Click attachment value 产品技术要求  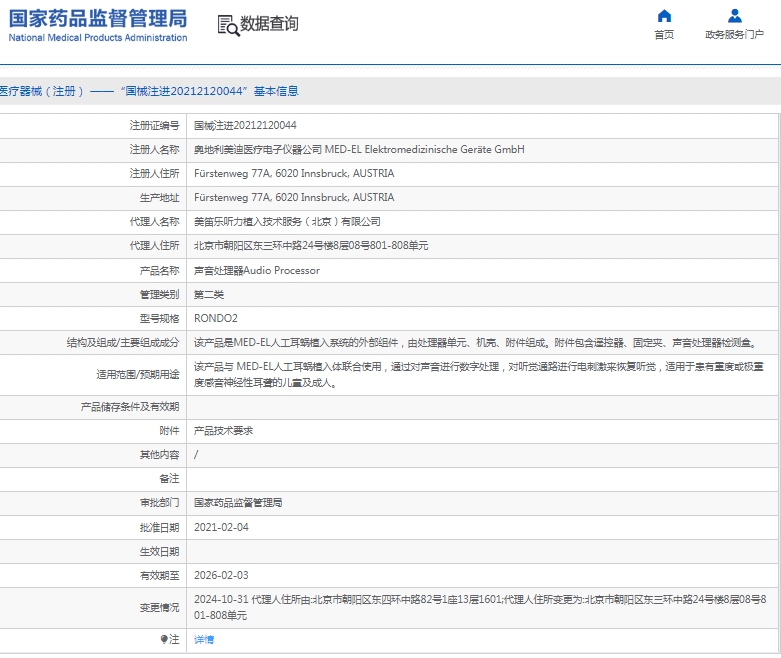(223, 431)
